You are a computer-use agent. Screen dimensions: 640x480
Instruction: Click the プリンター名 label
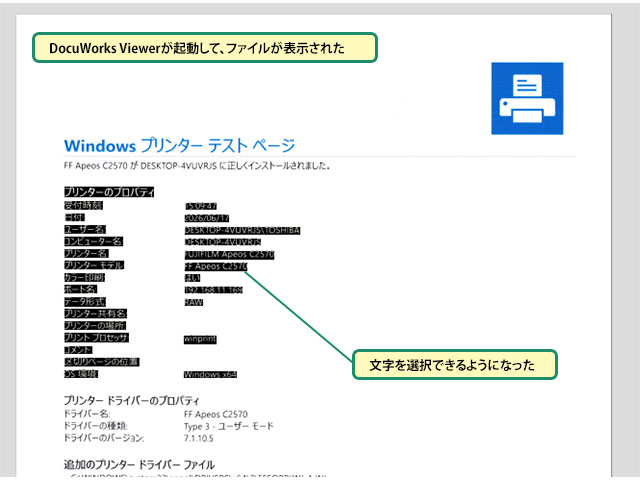click(86, 253)
